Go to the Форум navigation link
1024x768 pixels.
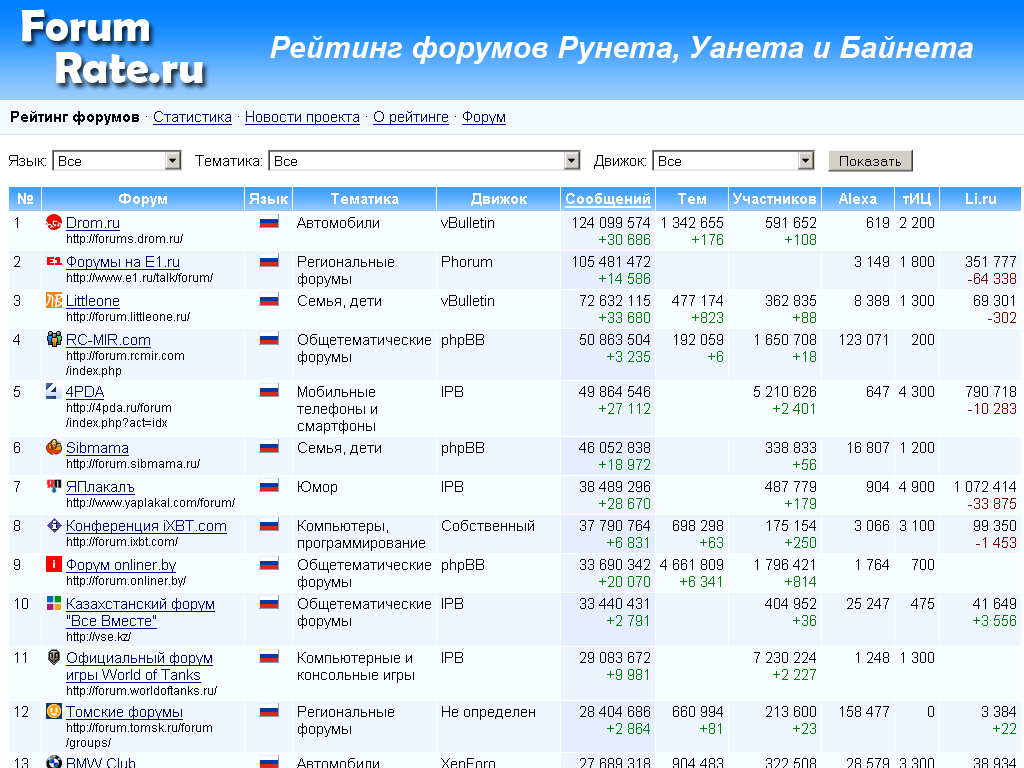click(x=483, y=117)
